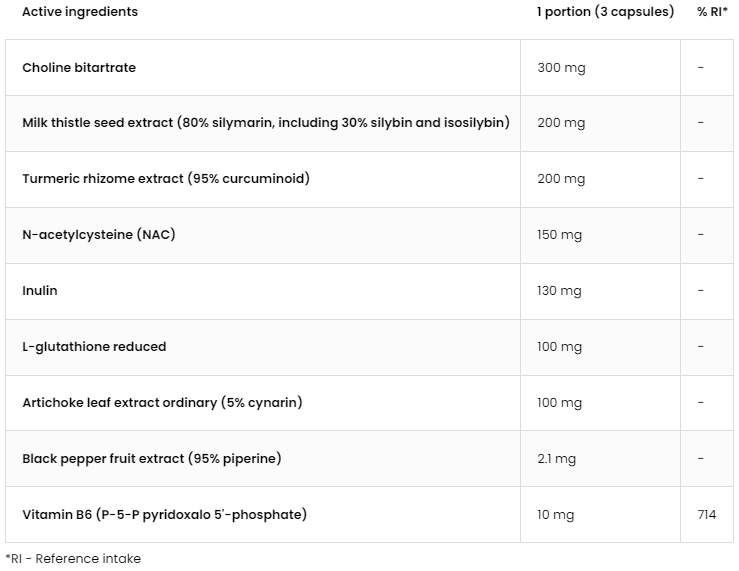Viewport: 739px width, 571px height.
Task: Select L-glutathione reduced ingredient name
Action: click(x=94, y=347)
